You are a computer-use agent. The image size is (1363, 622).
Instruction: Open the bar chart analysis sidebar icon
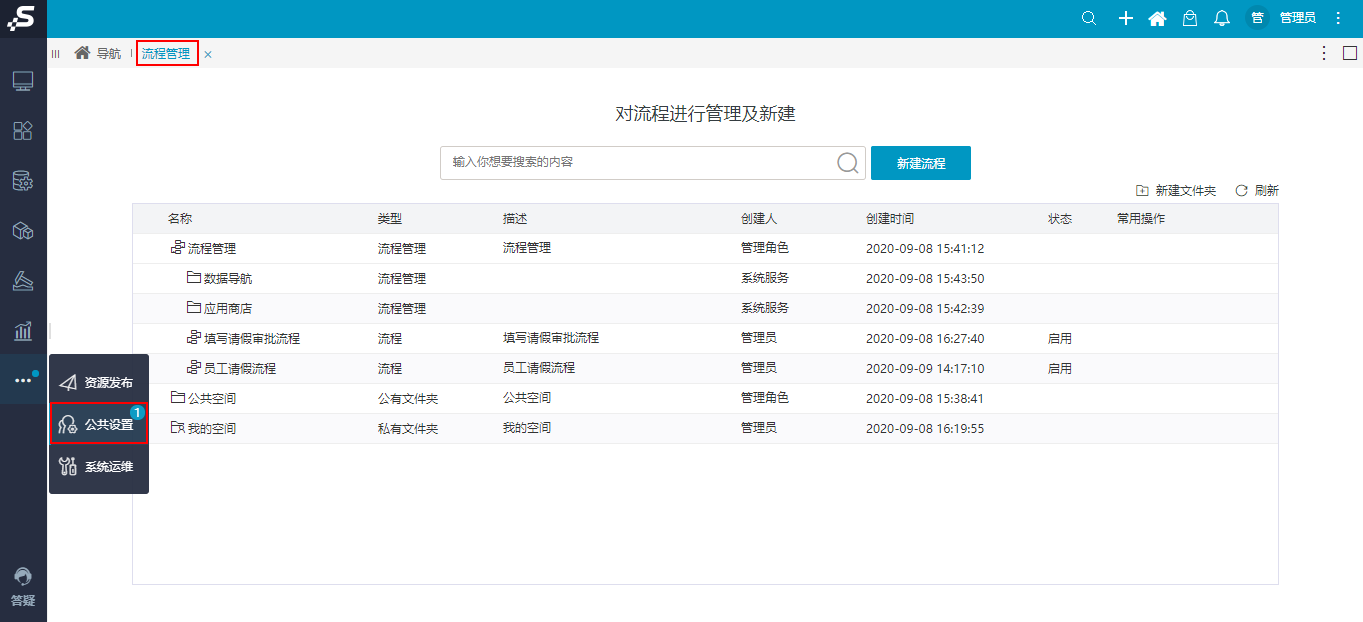click(23, 331)
